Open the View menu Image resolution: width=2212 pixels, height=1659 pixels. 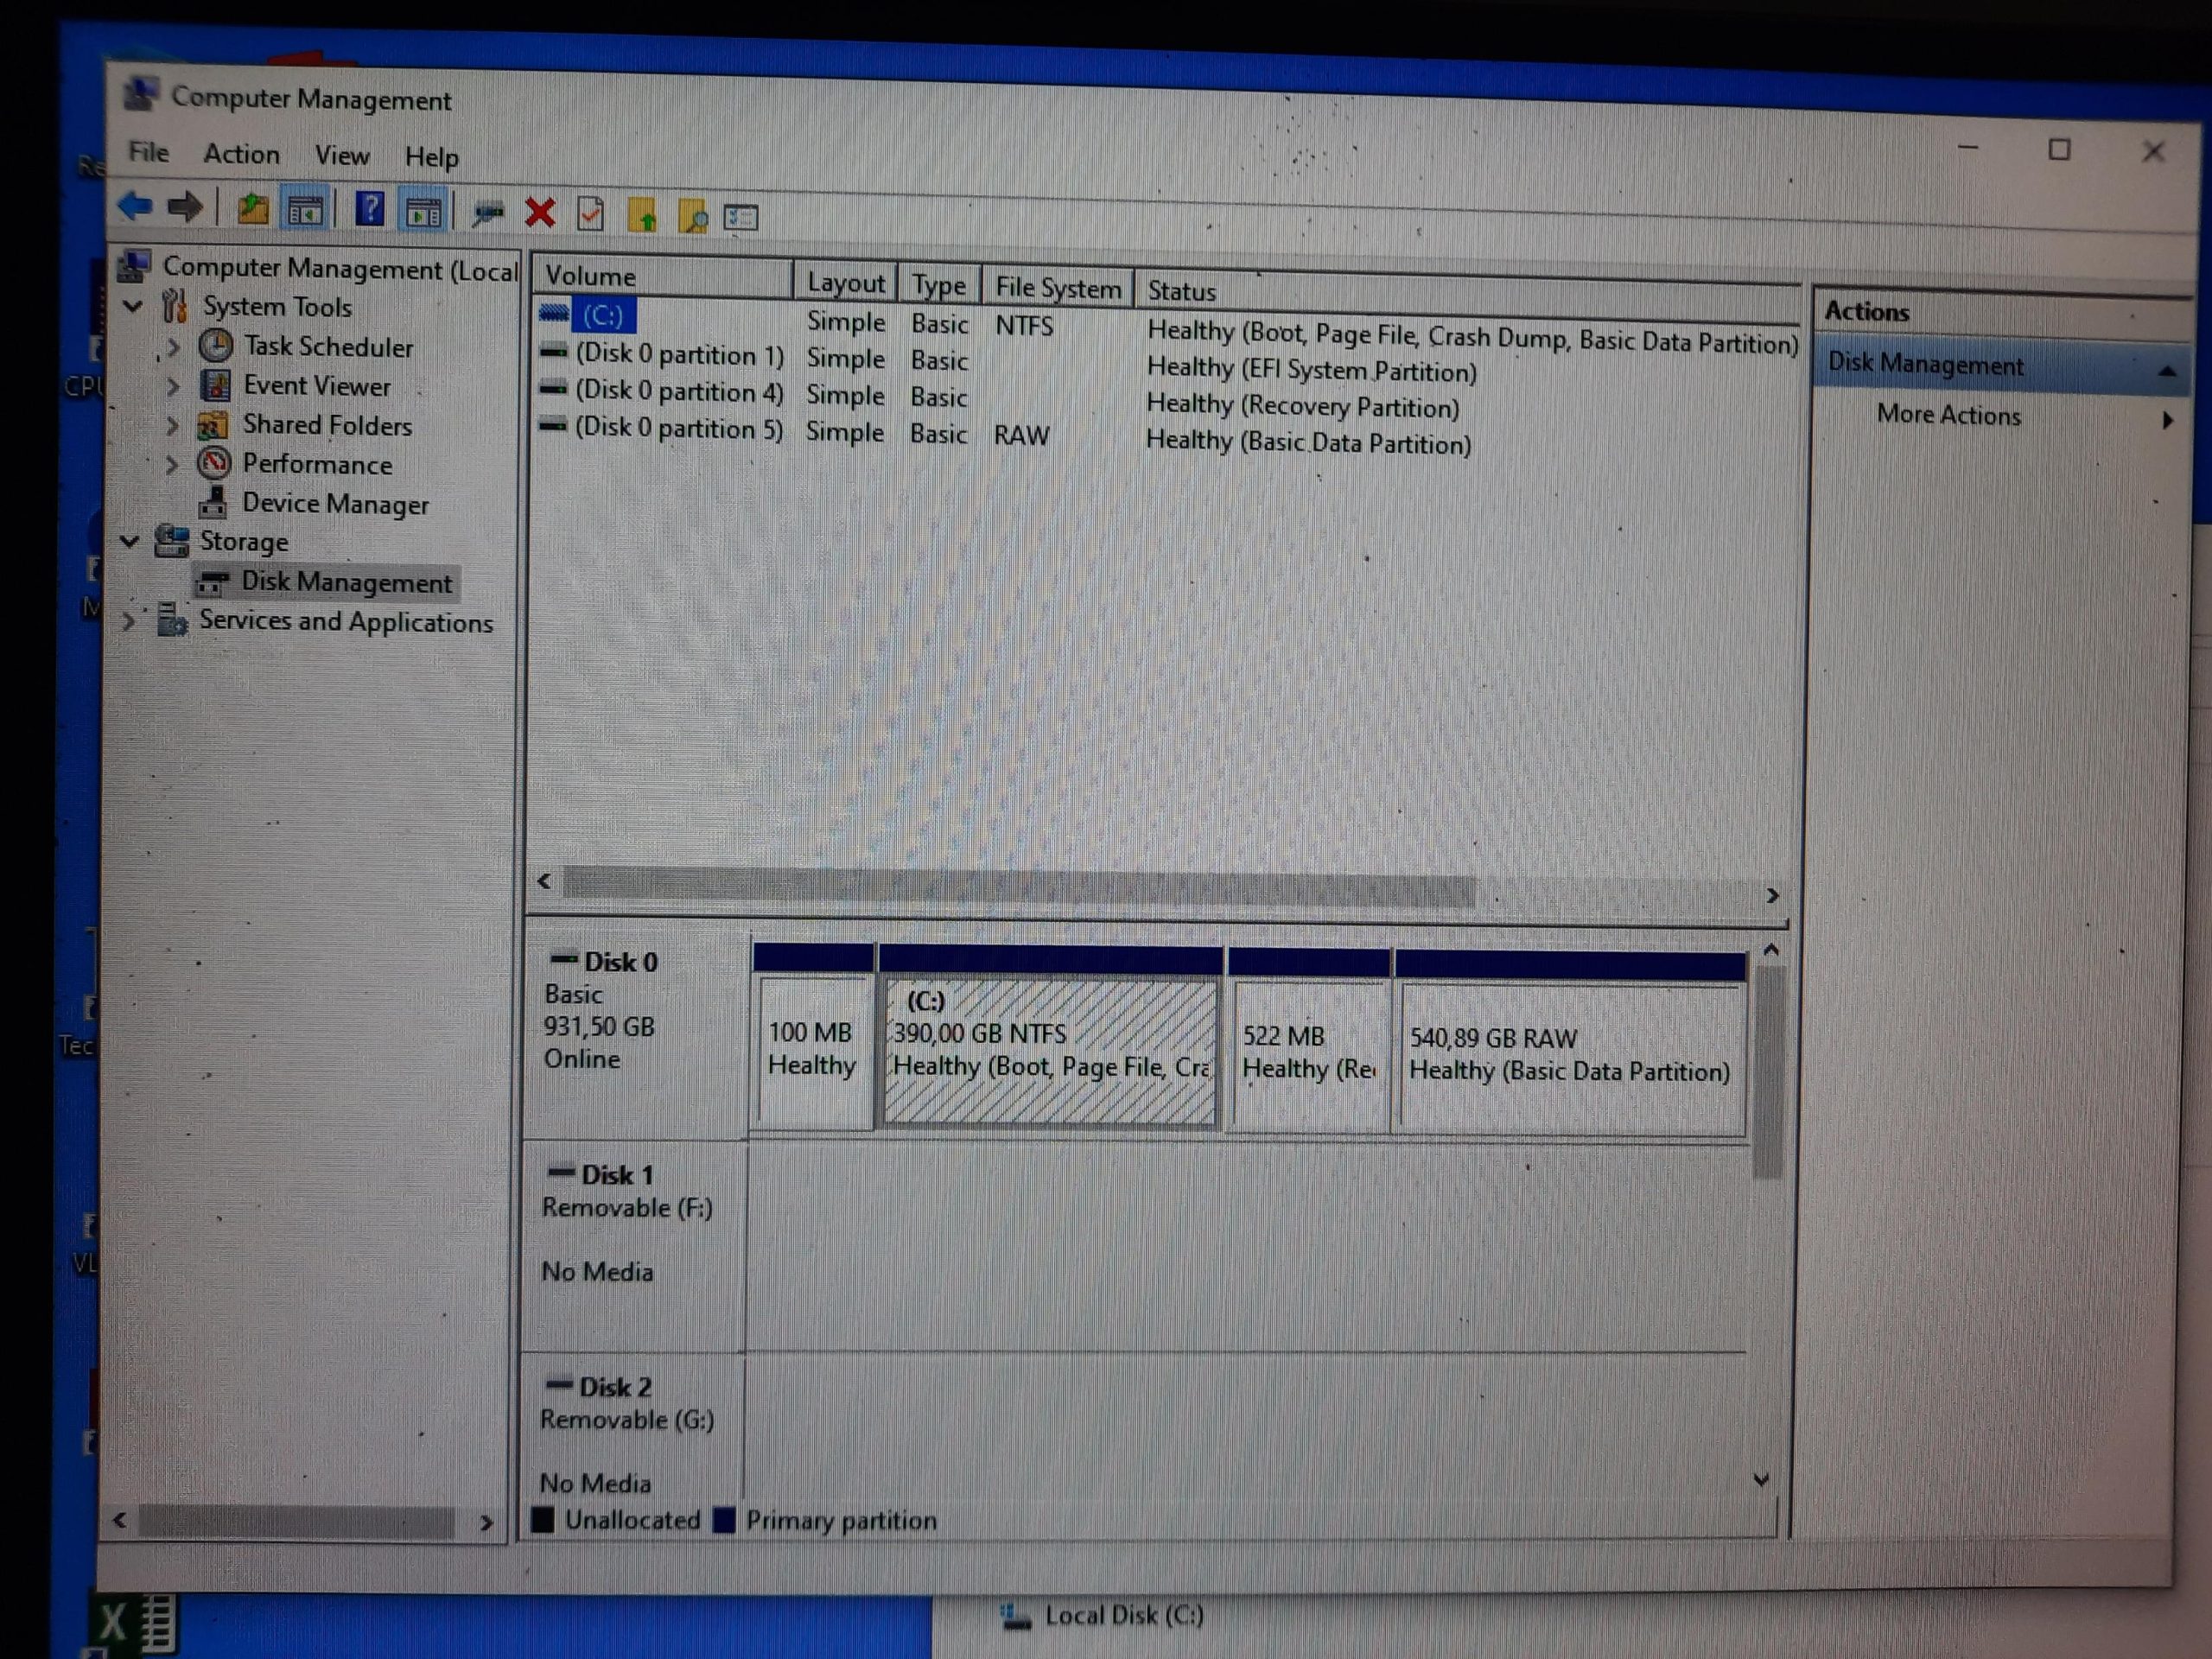pyautogui.click(x=342, y=156)
